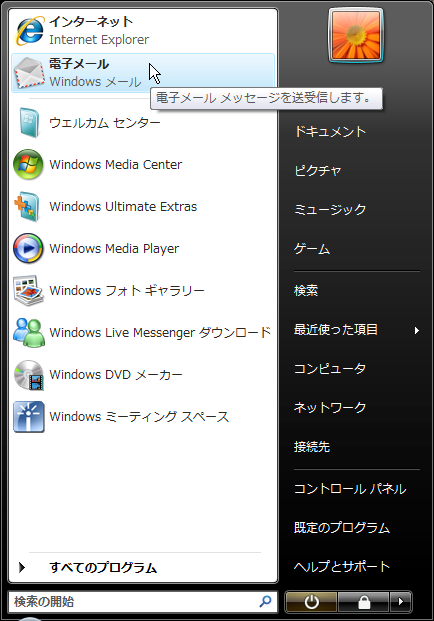Launch Windows Media Player icon
434x621 pixels.
click(28, 248)
